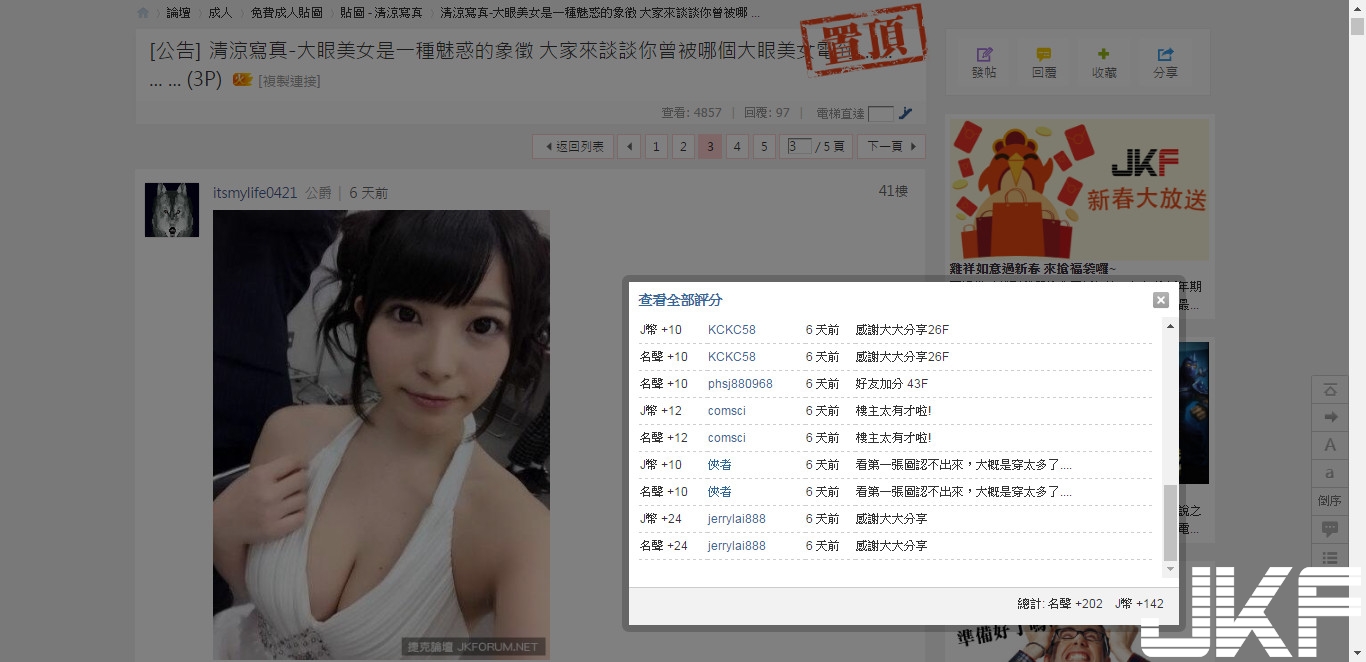Click the J幣 +142 total text
The height and width of the screenshot is (662, 1366).
(1139, 604)
